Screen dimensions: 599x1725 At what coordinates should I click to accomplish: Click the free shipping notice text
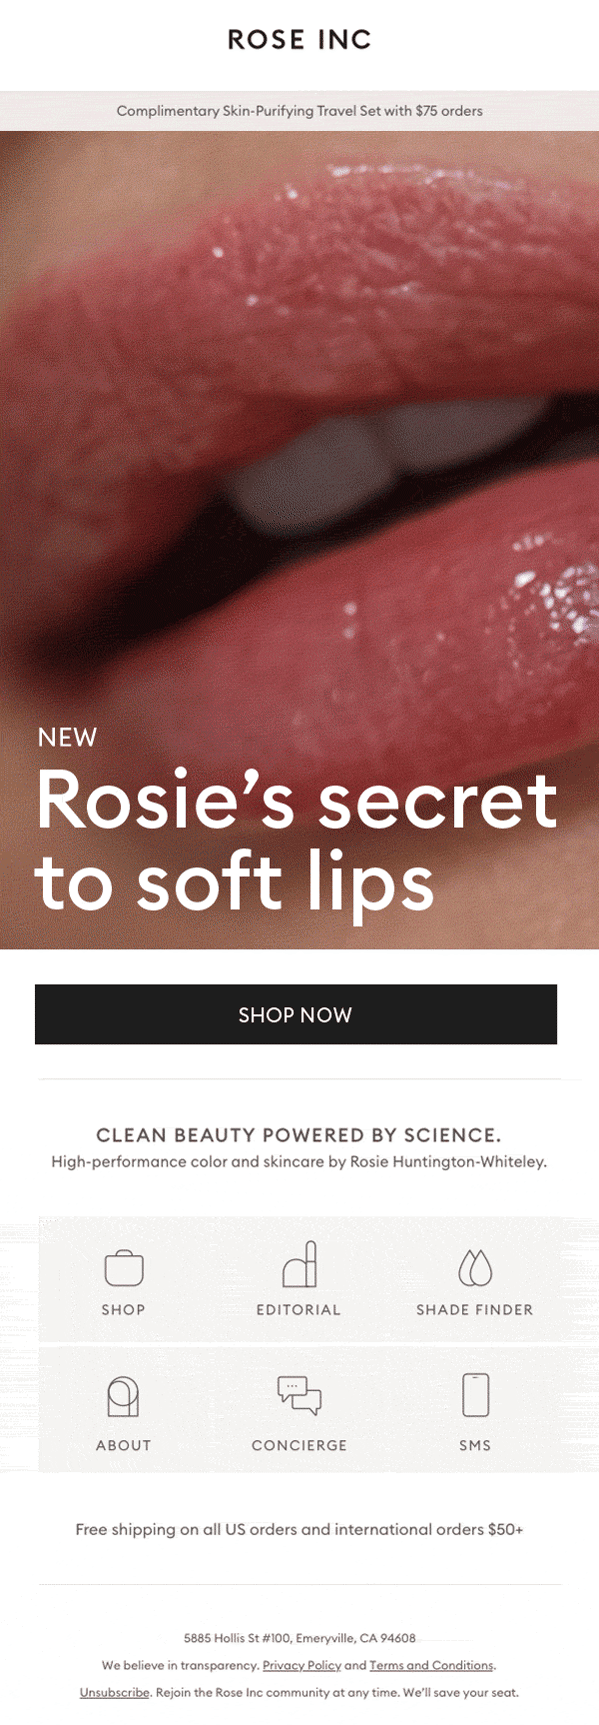[299, 1530]
